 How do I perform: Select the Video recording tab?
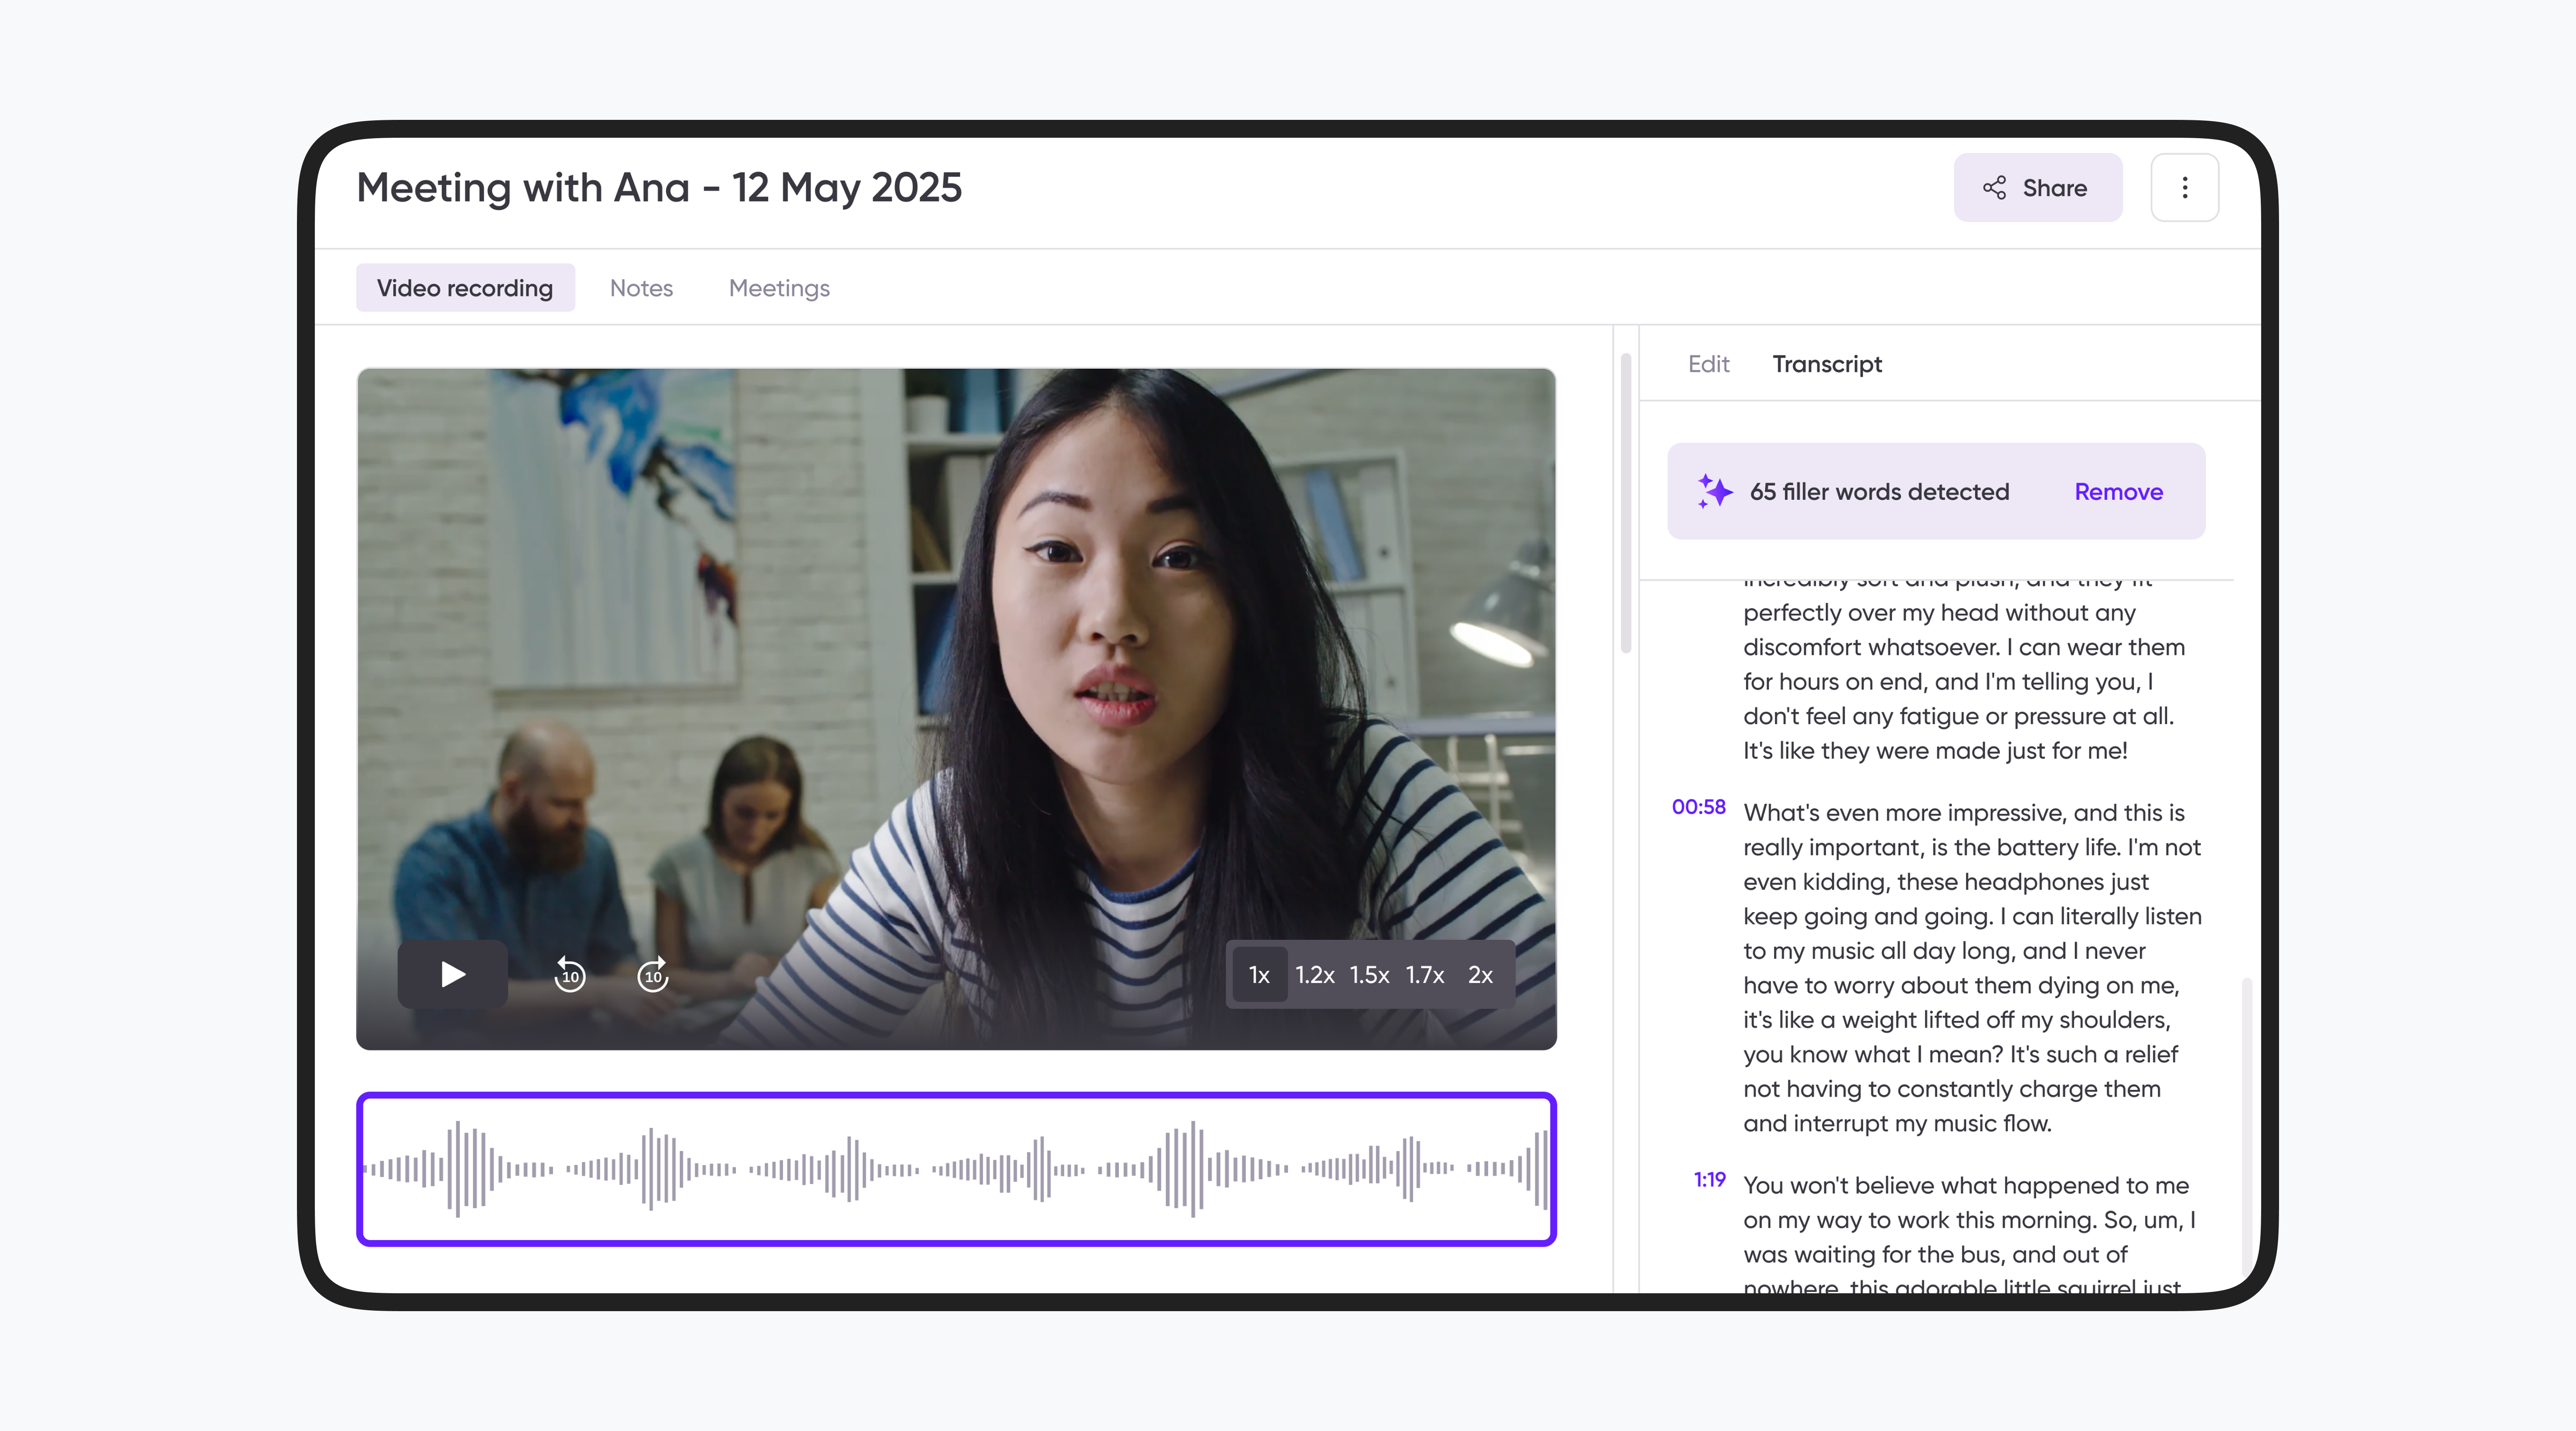pyautogui.click(x=465, y=288)
